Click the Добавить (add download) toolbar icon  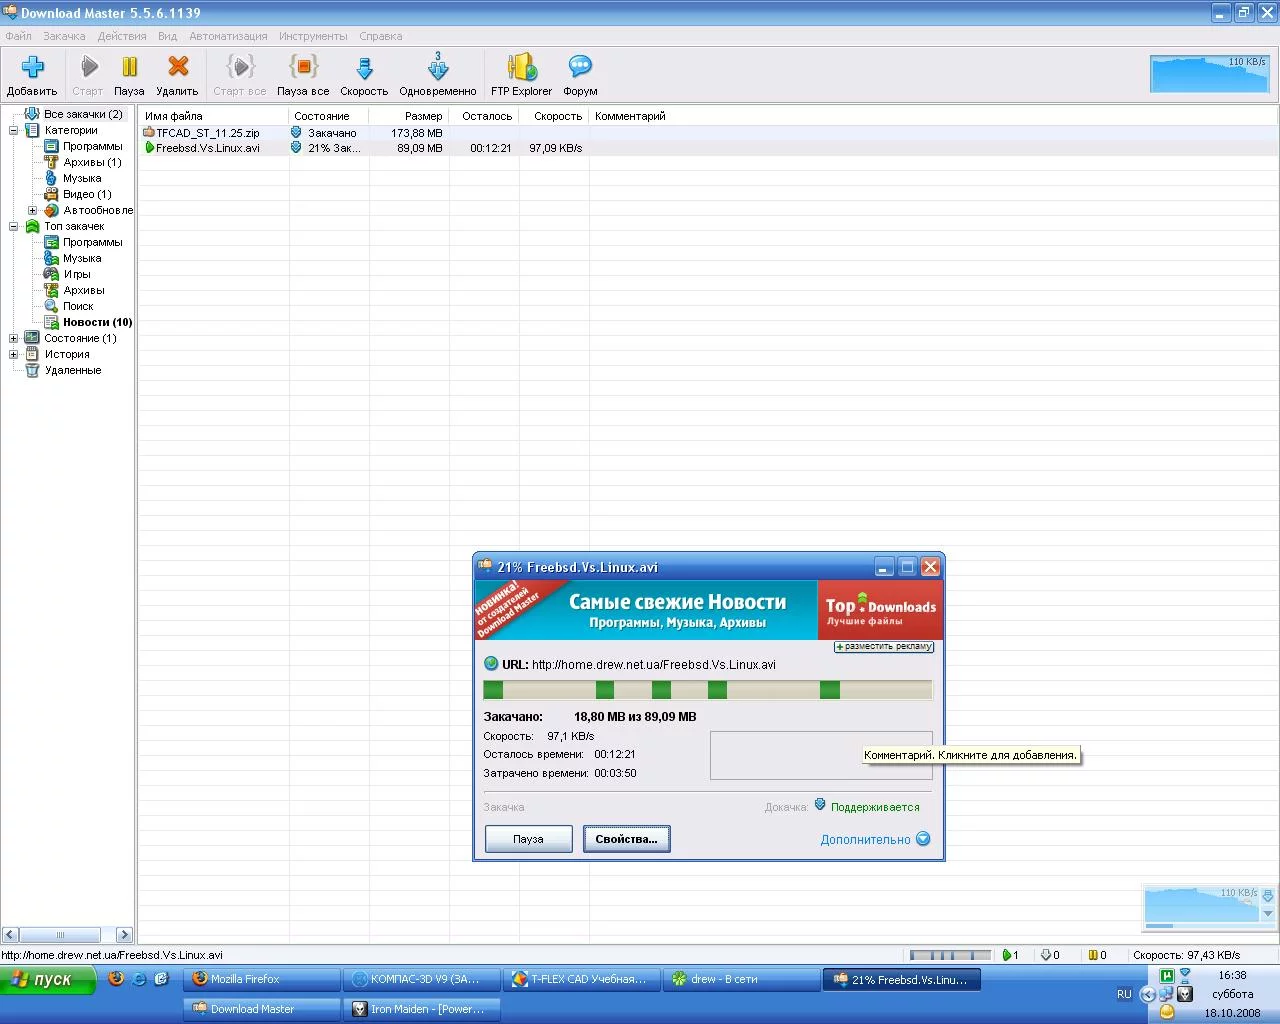tap(32, 75)
